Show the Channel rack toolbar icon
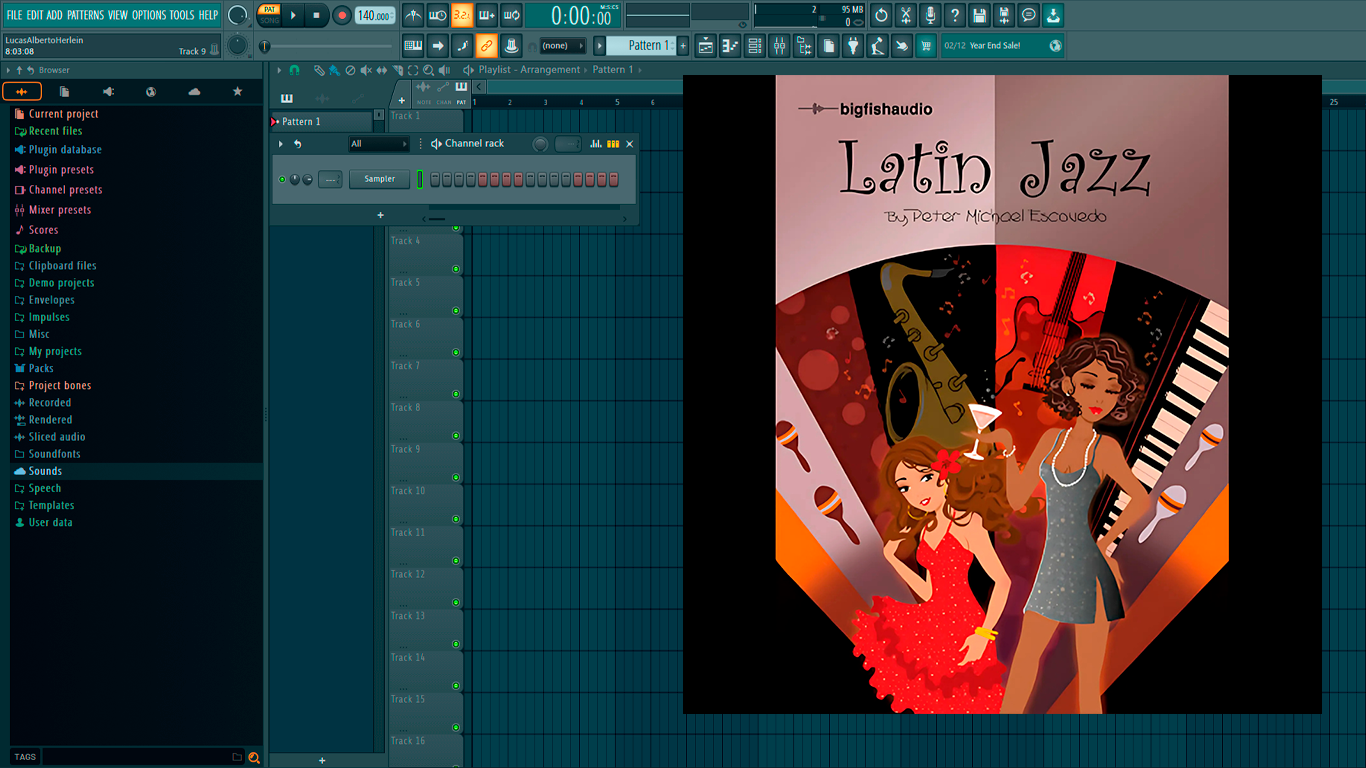The width and height of the screenshot is (1366, 768). pyautogui.click(x=755, y=45)
